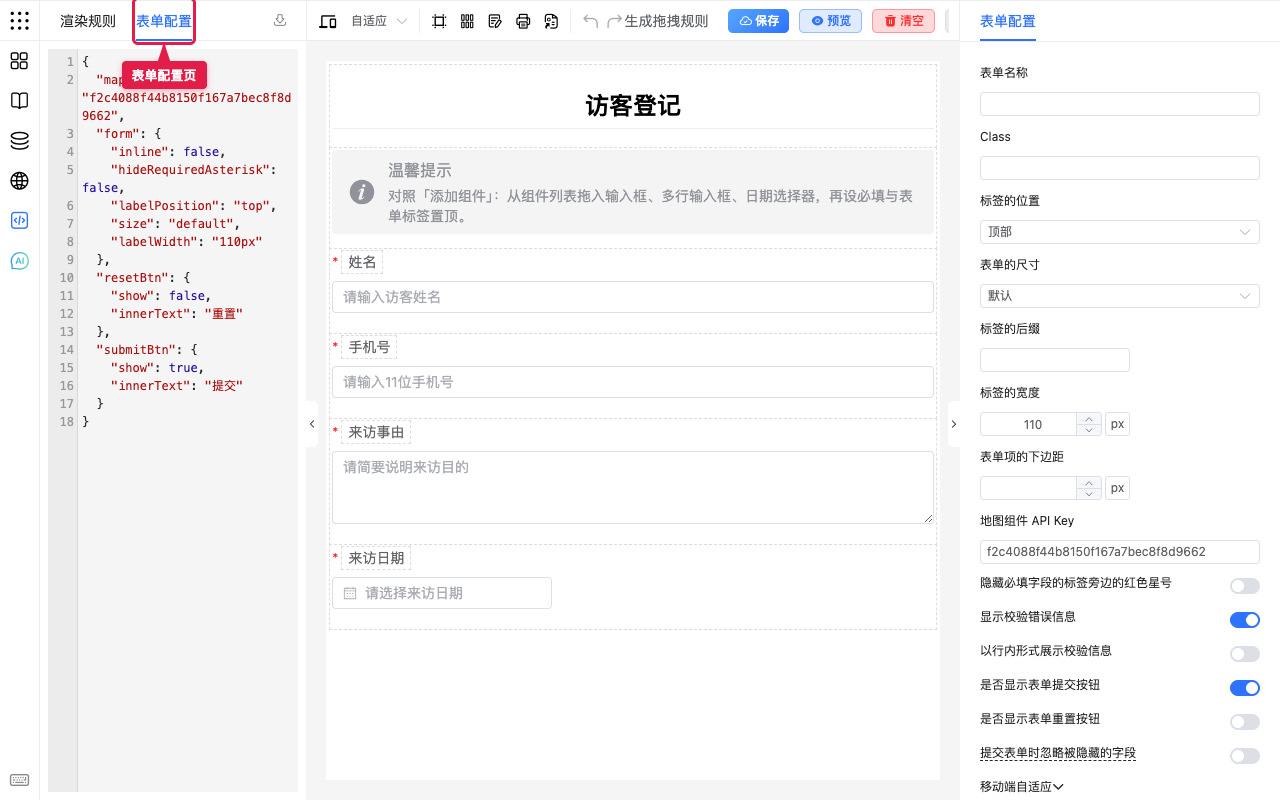Click the keyboard icon at the sidebar bottom
The width and height of the screenshot is (1280, 800).
pos(19,780)
